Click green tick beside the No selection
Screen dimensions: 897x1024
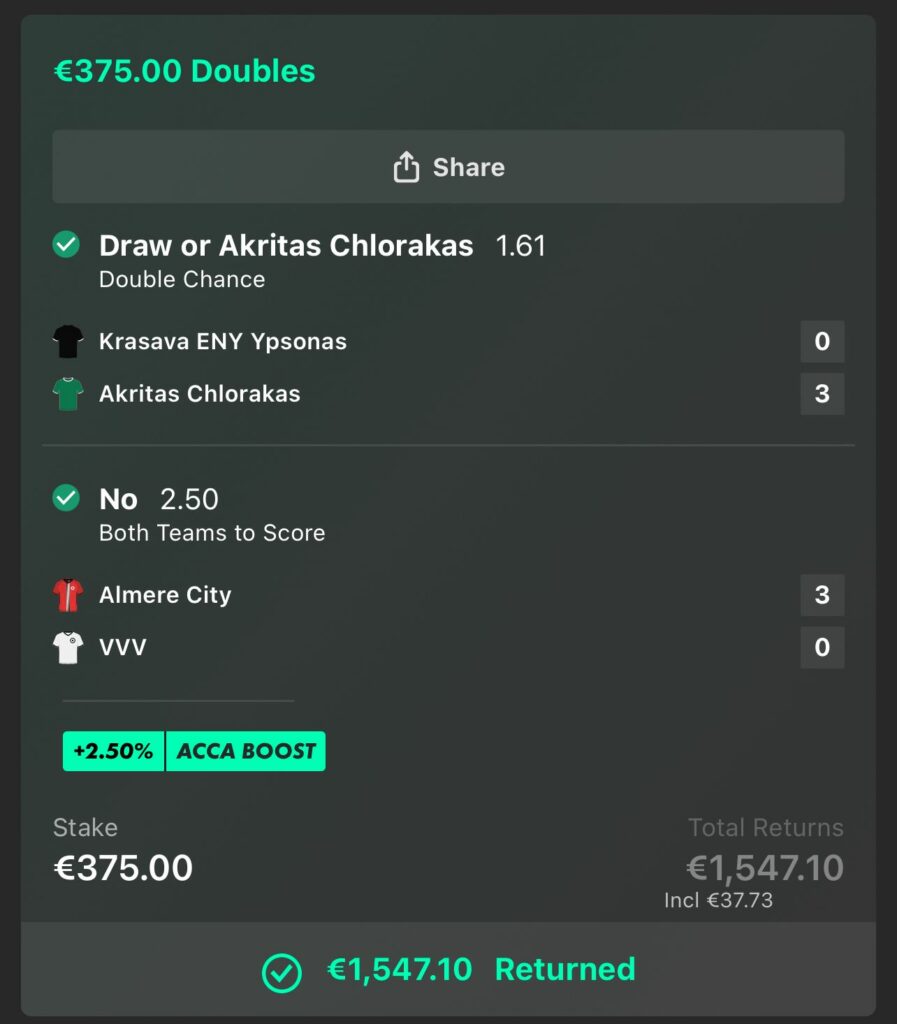(x=66, y=498)
